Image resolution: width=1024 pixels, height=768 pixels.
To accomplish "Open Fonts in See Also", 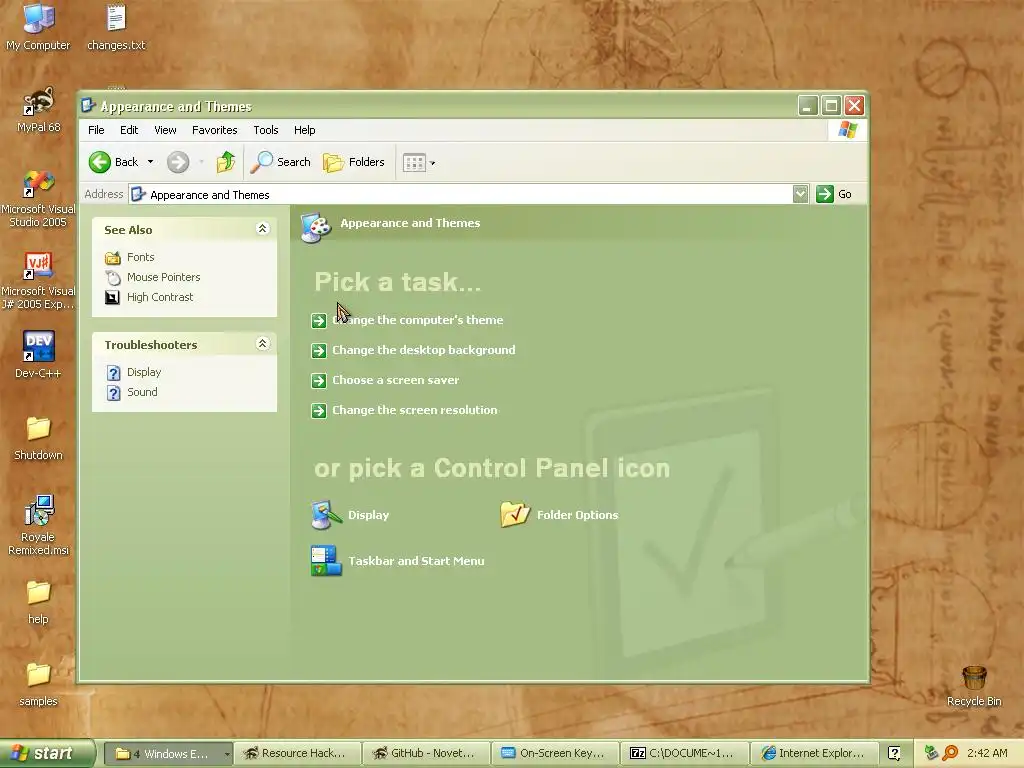I will (x=140, y=257).
